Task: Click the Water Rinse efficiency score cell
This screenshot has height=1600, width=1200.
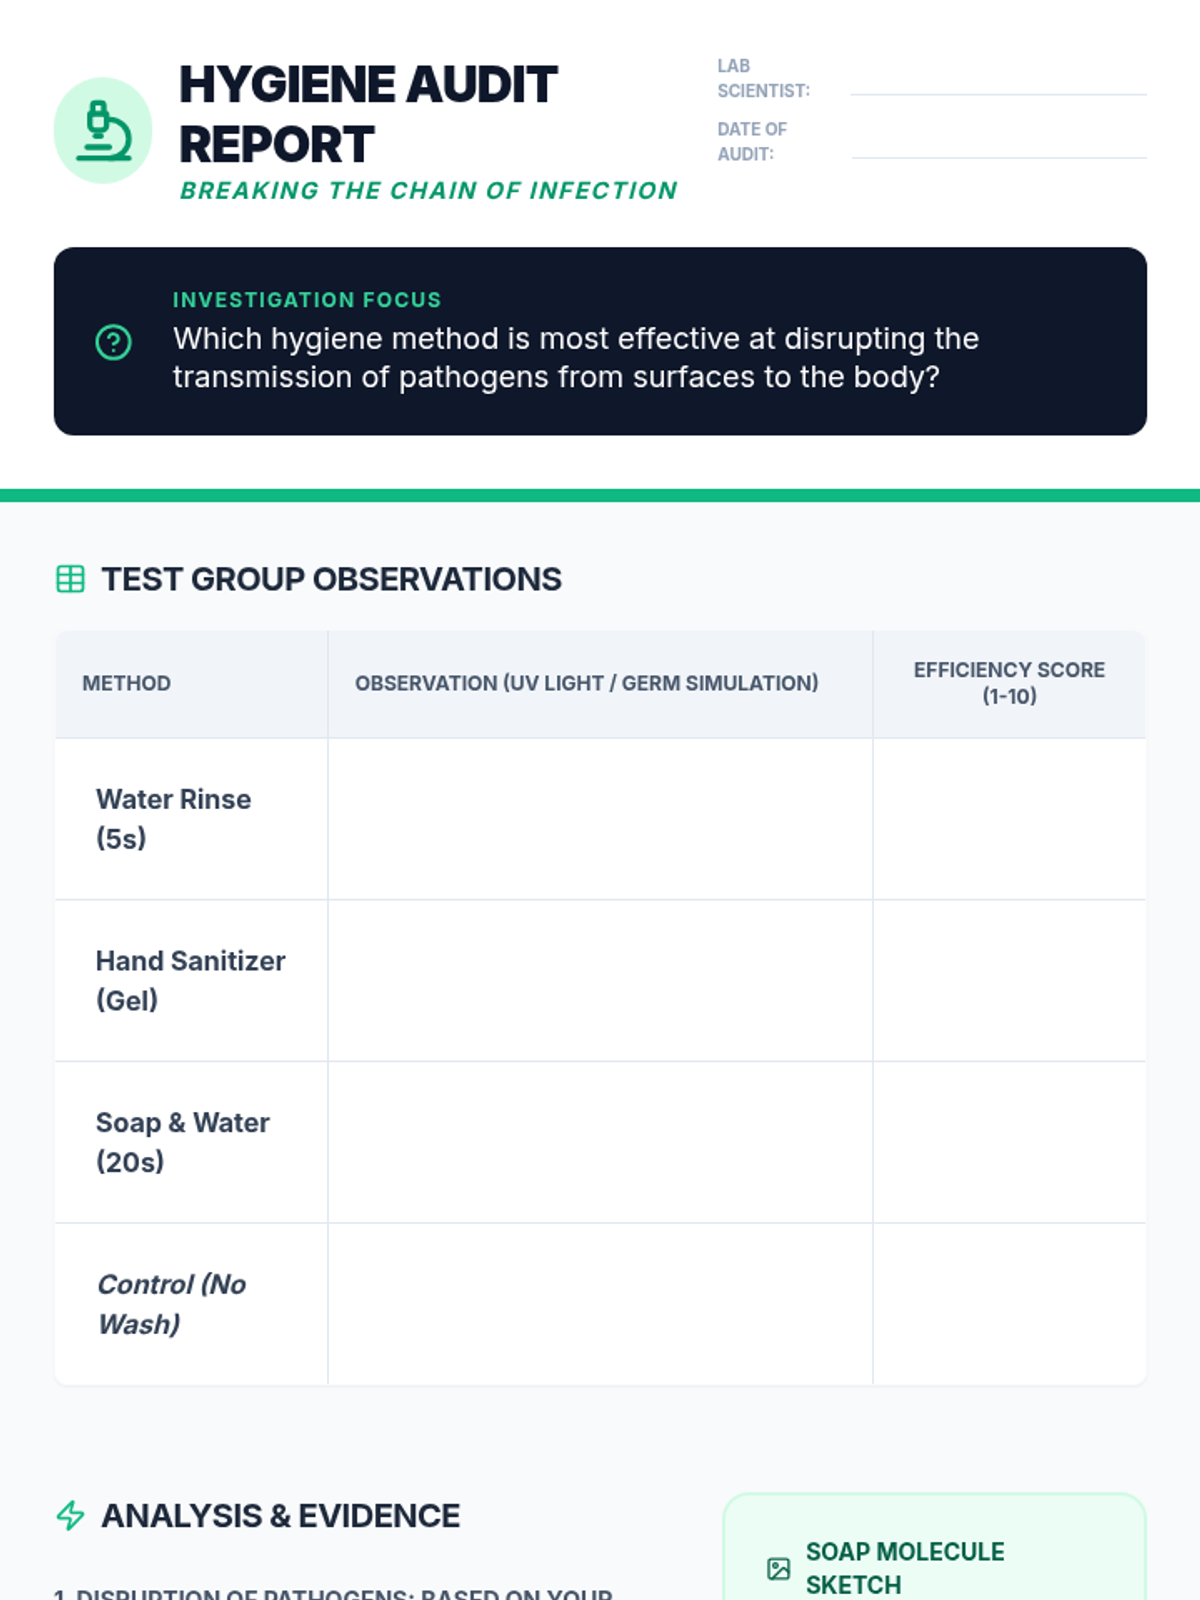Action: [x=1009, y=819]
